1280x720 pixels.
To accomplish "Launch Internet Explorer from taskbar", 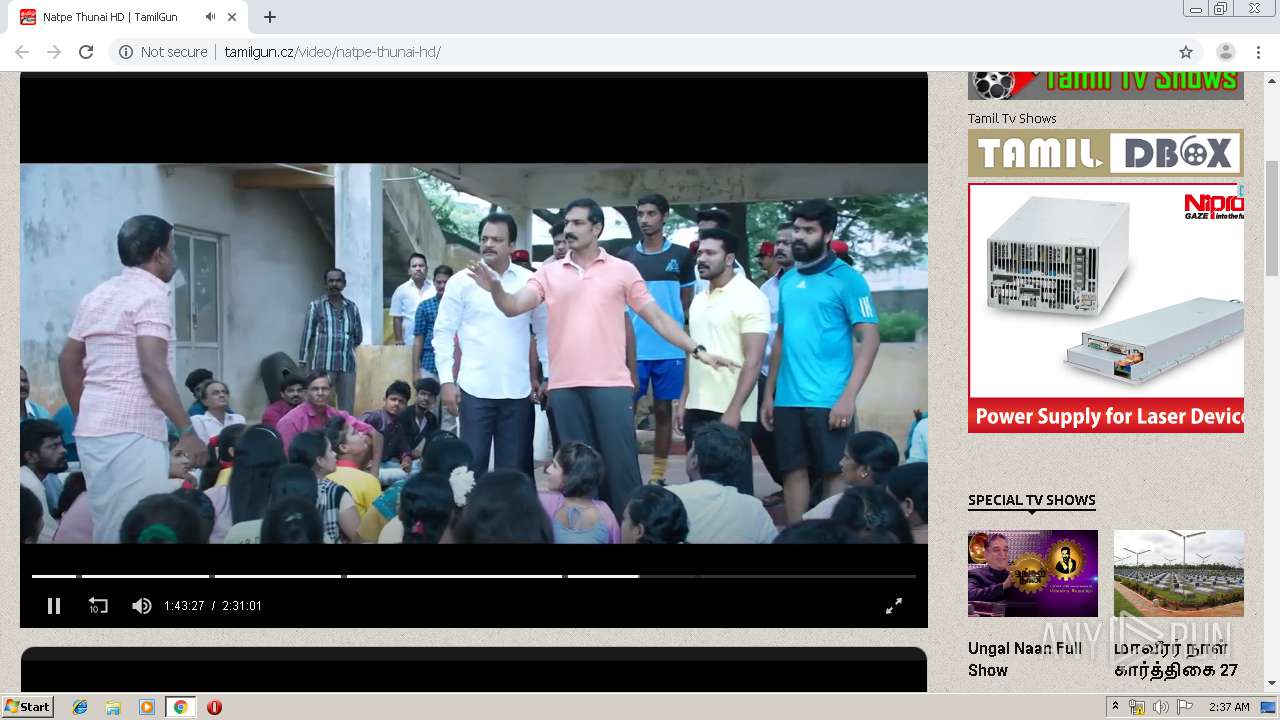I will click(80, 707).
